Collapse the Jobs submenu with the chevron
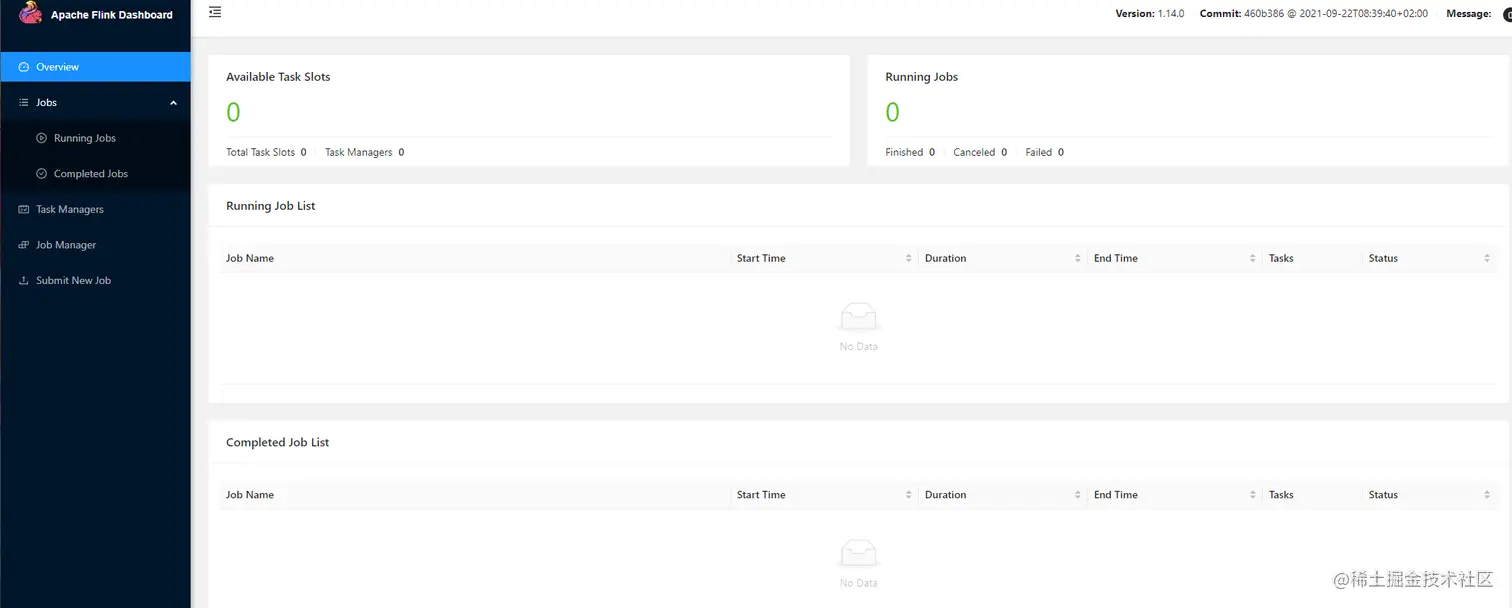Viewport: 1512px width, 608px height. 173,103
